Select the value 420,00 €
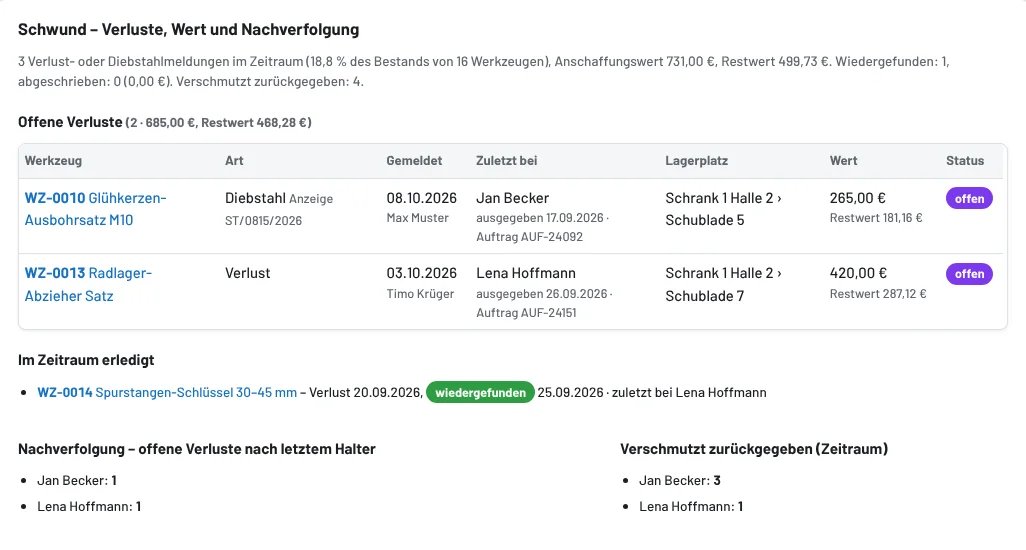The width and height of the screenshot is (1026, 550). coord(858,273)
